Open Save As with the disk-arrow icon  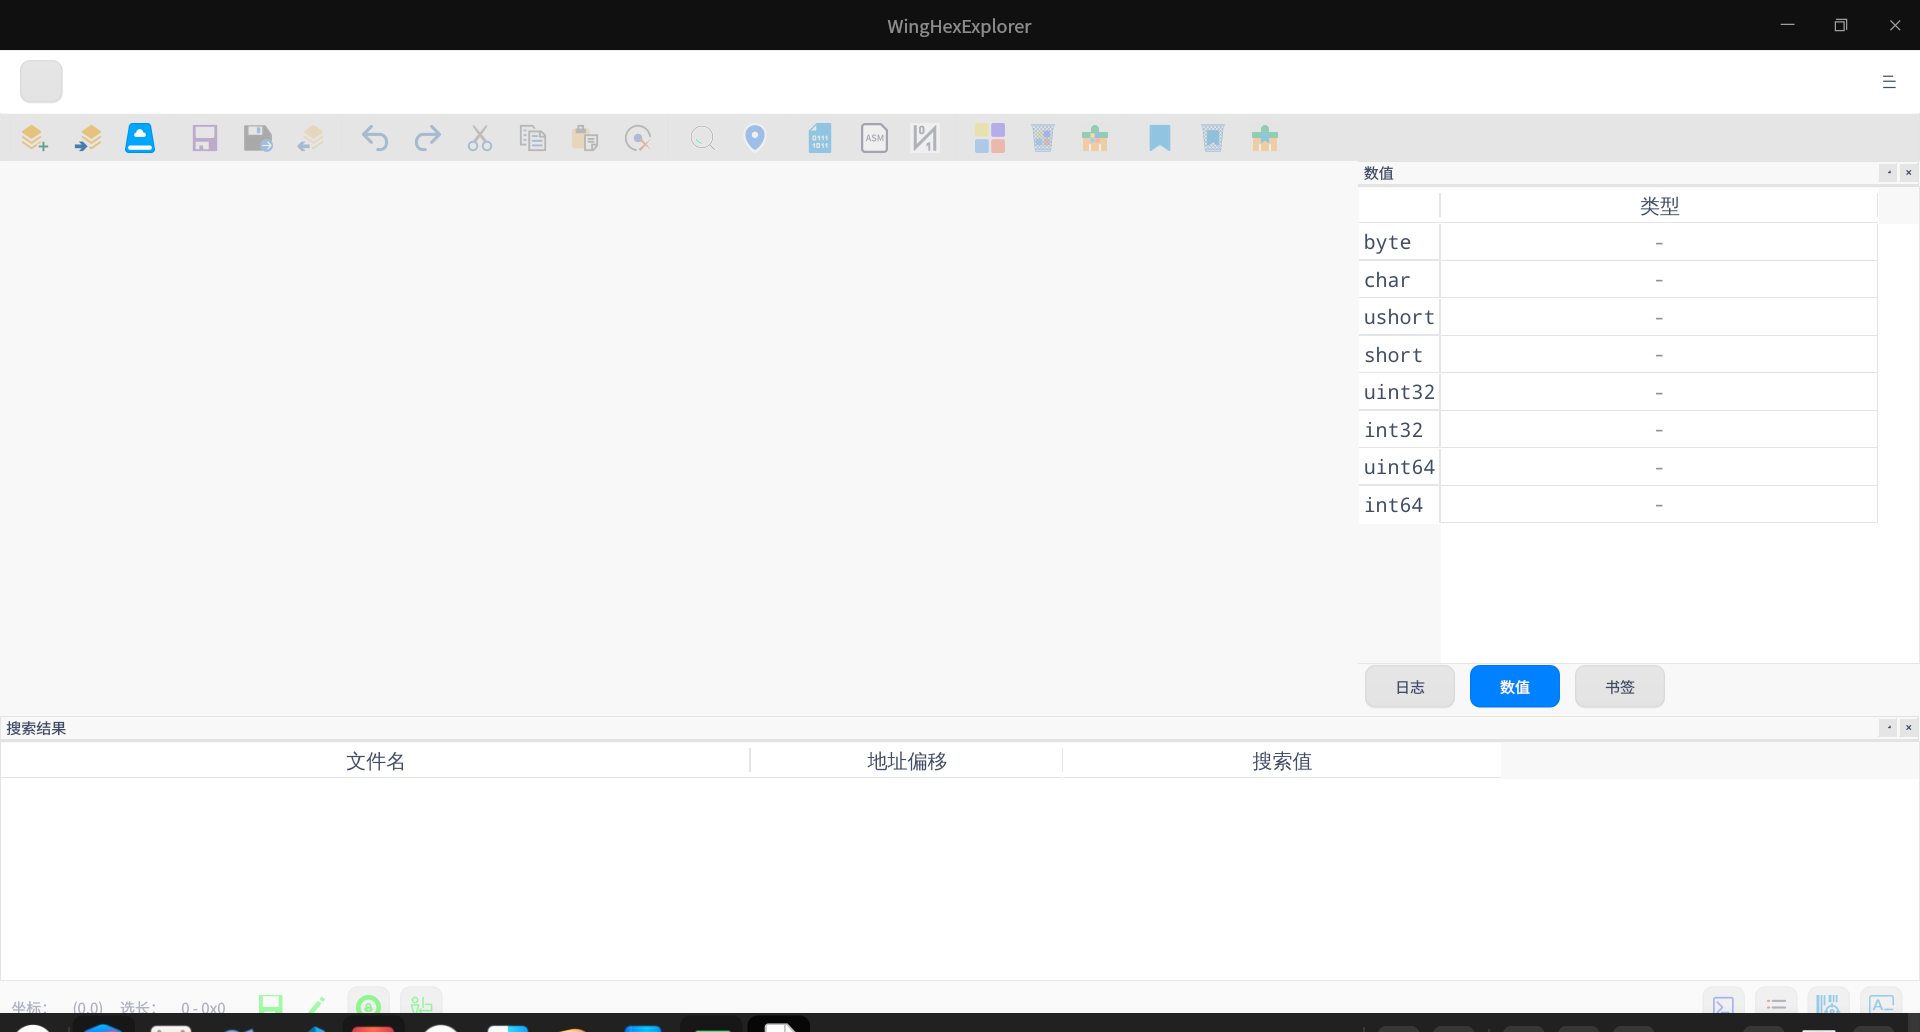click(x=257, y=138)
